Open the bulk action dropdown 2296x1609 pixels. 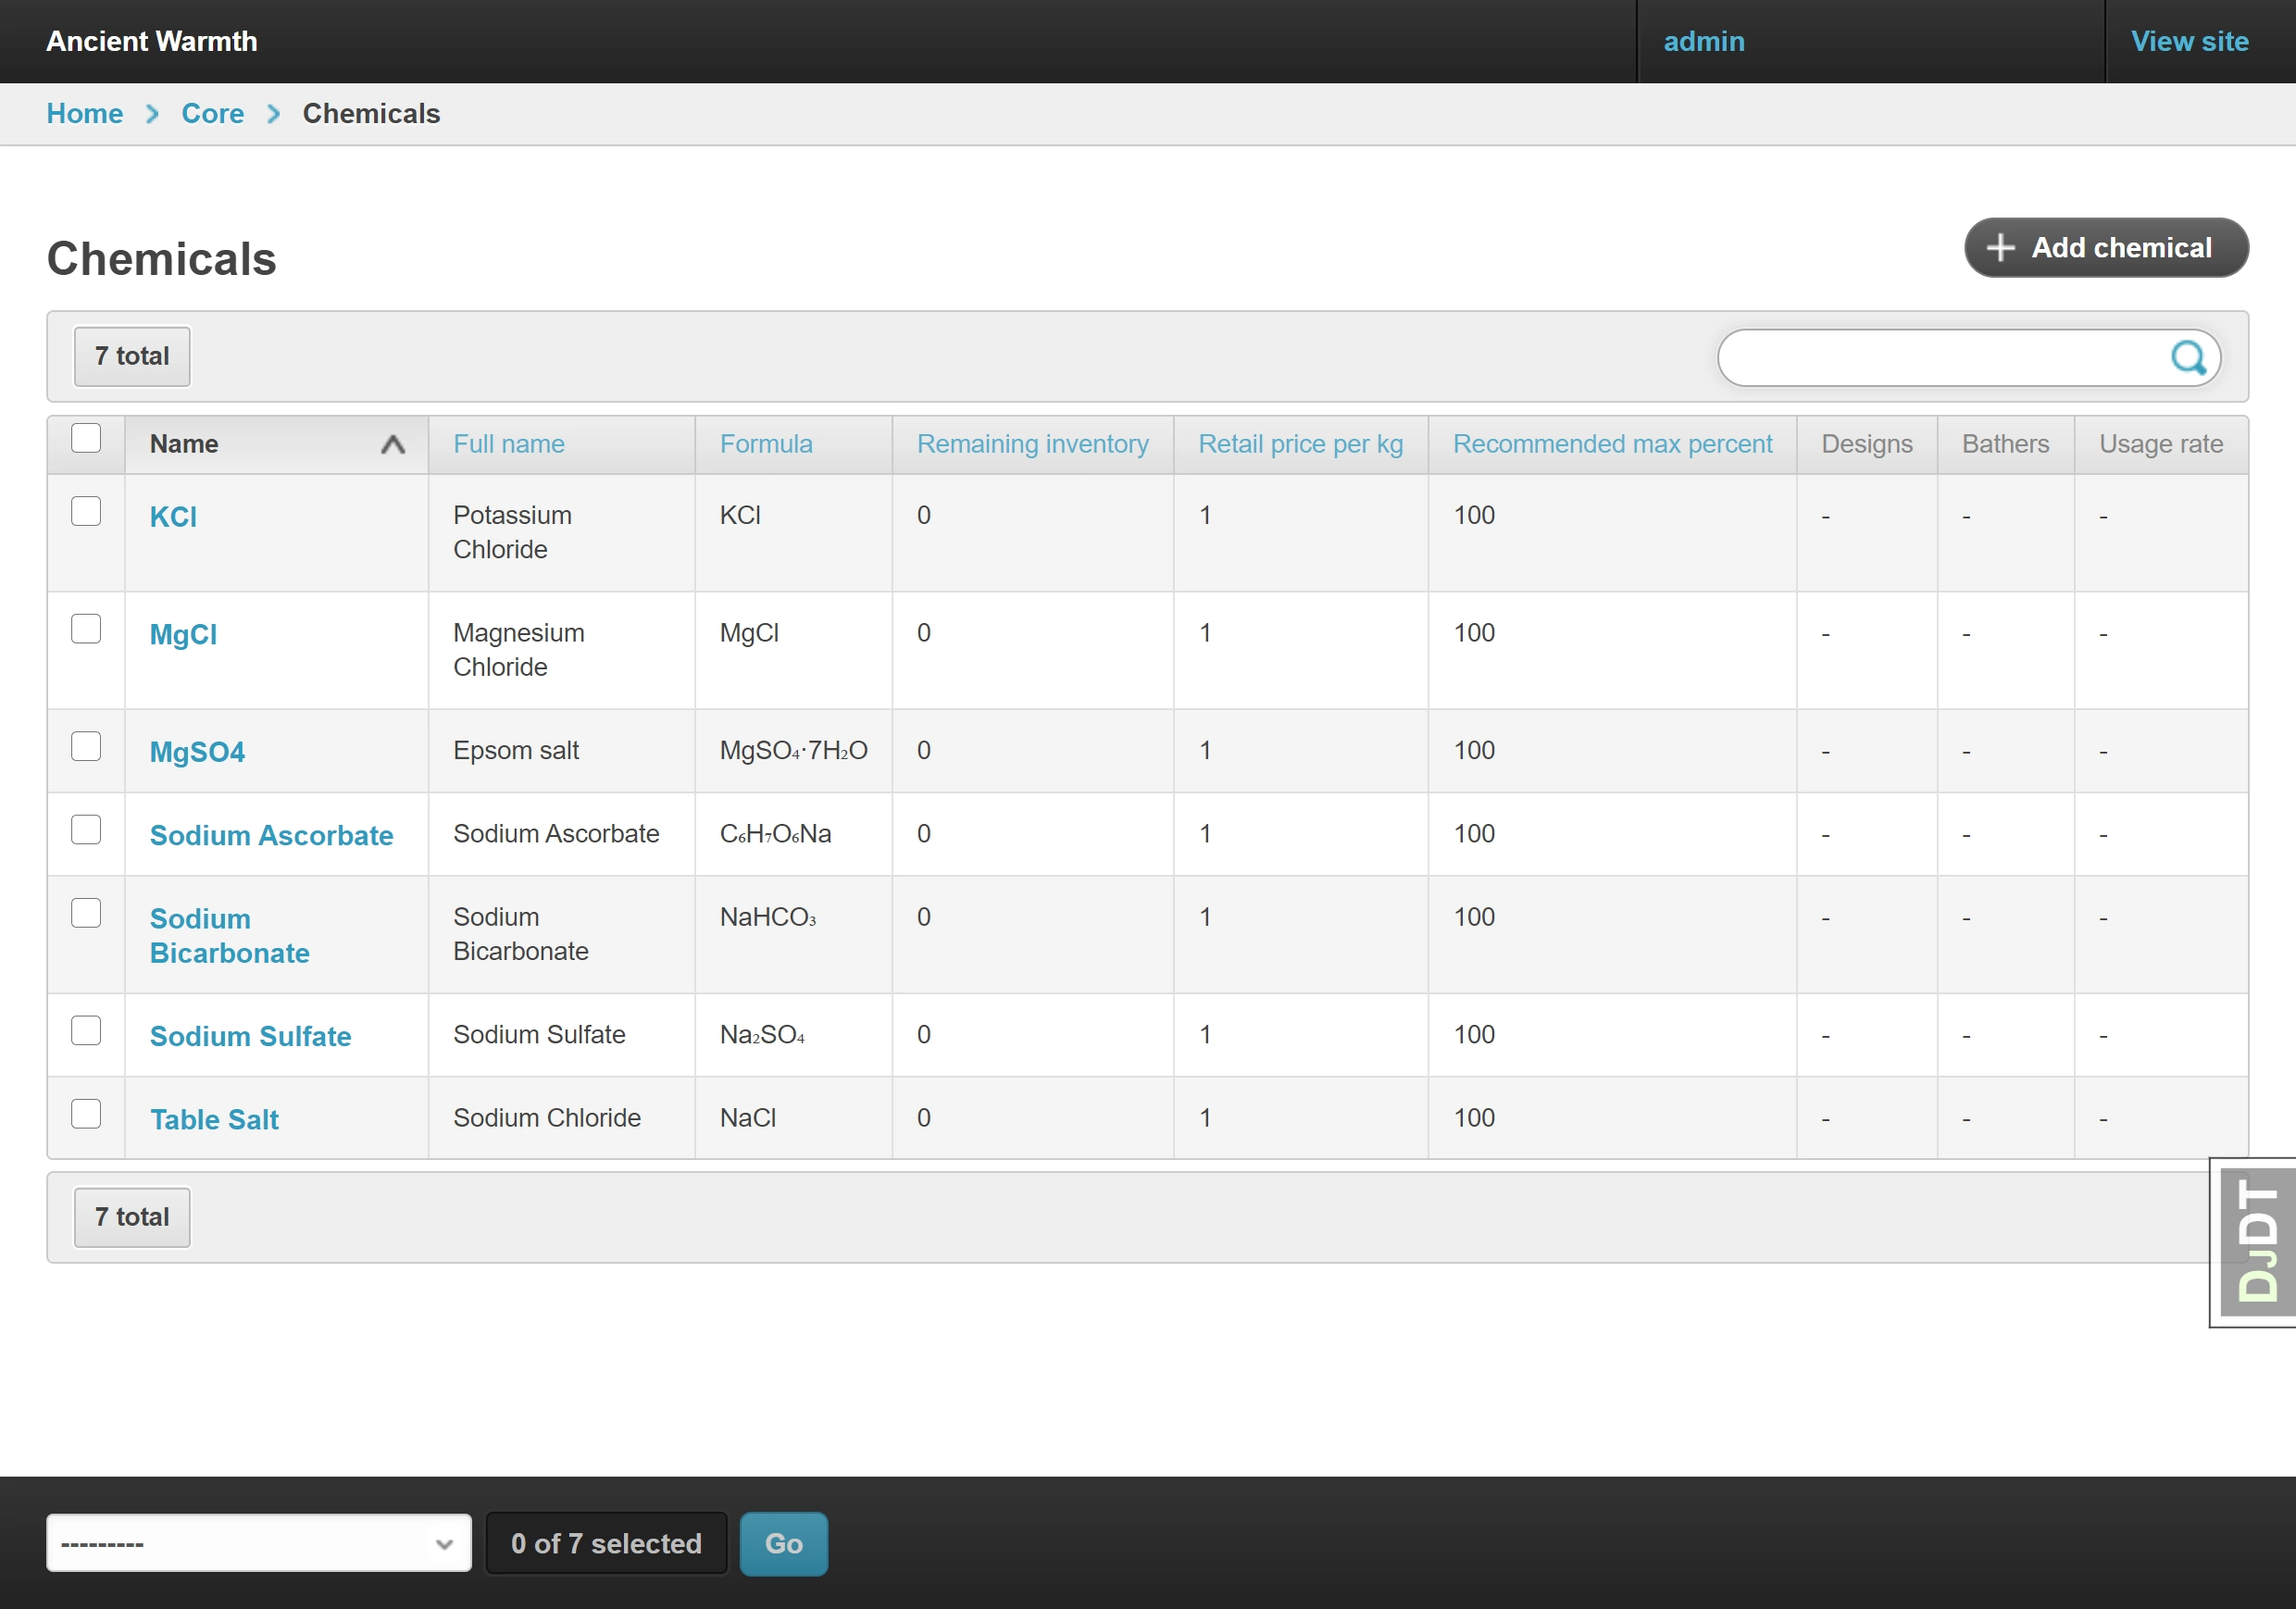(258, 1543)
